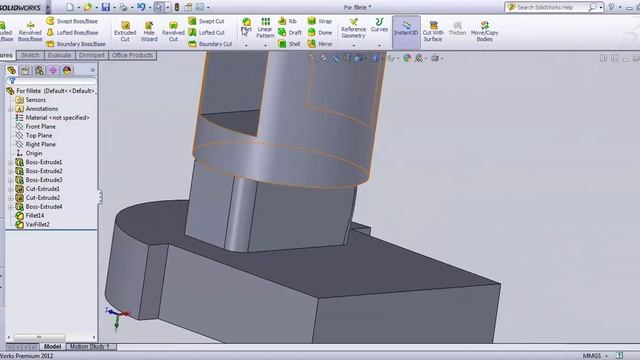Activate the Revolved Cut tool
This screenshot has height=360, width=640.
tap(173, 31)
